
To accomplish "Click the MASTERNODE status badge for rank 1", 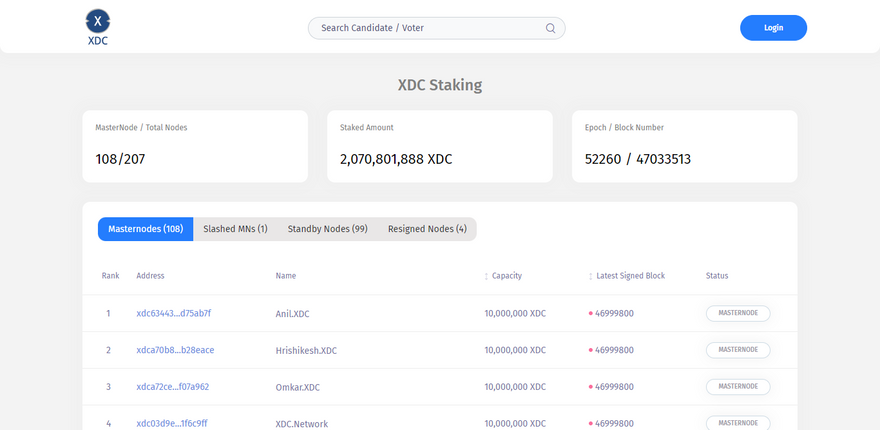I will coord(738,313).
